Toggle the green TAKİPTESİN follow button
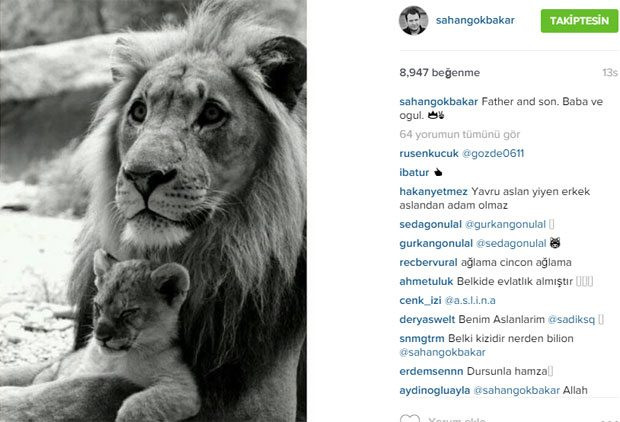Screen dimensions: 620x422 coord(579,21)
